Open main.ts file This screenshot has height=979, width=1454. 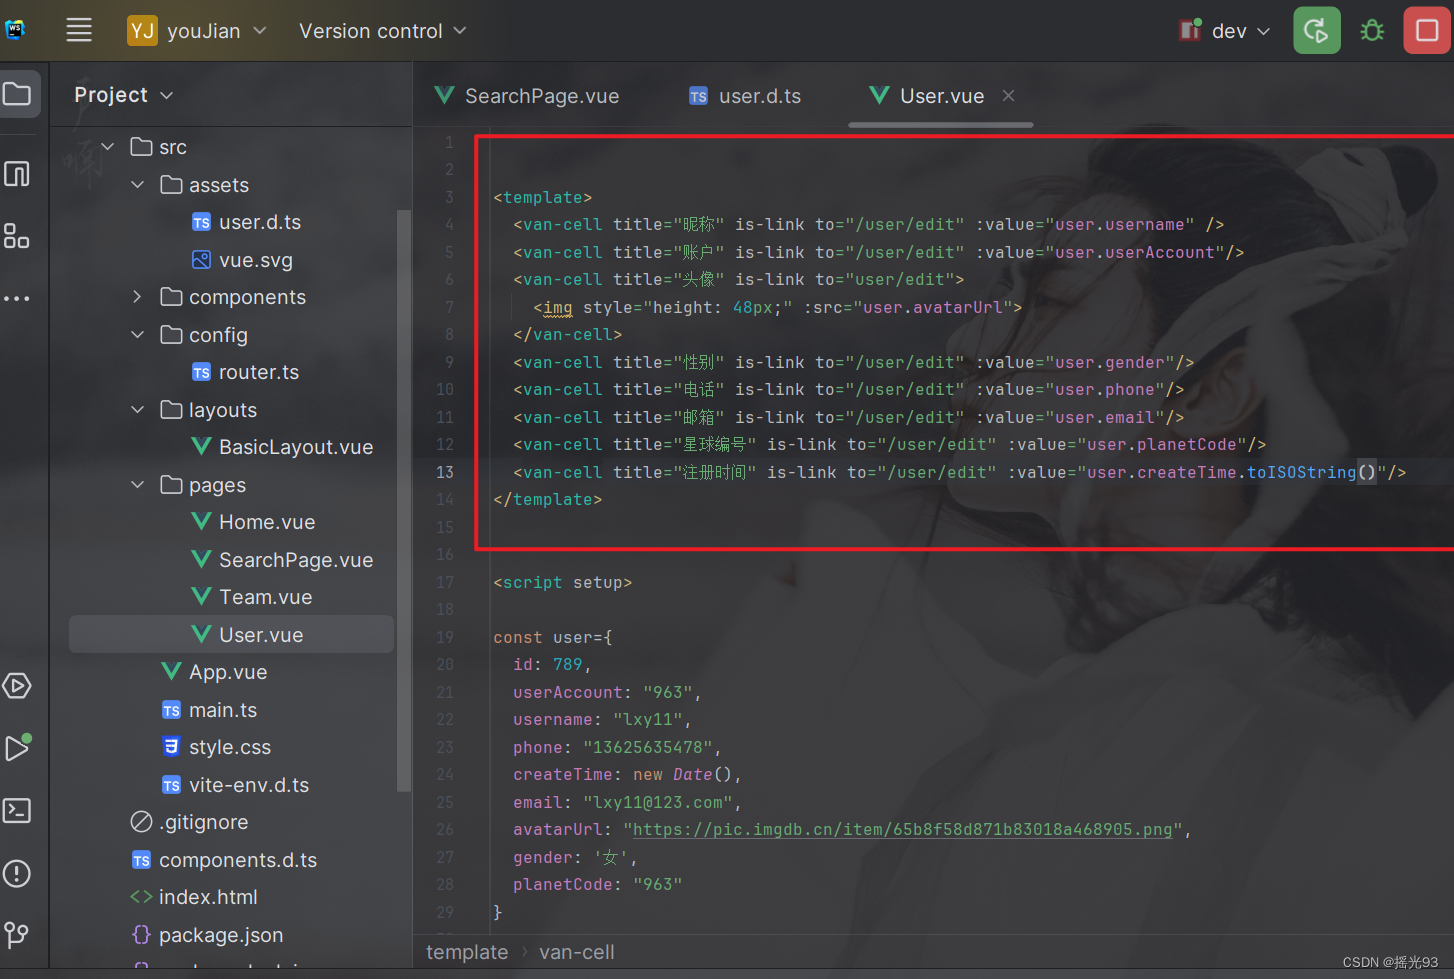[209, 710]
